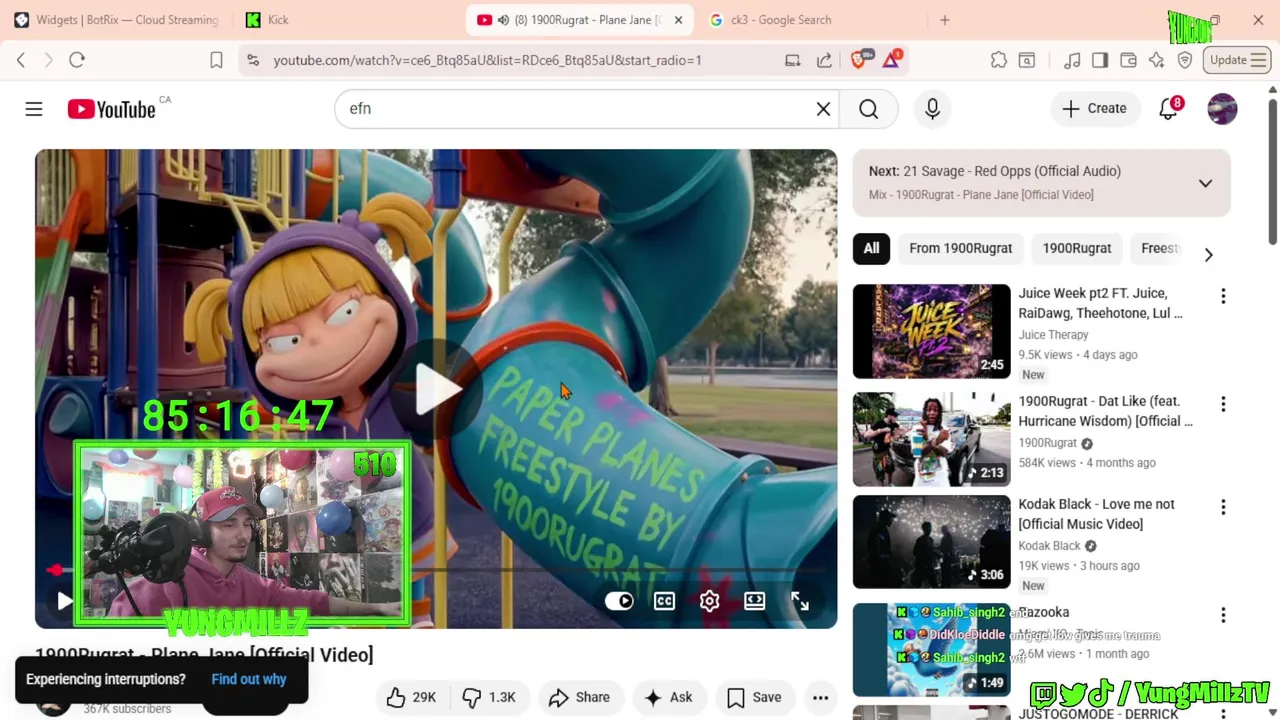Go back in browser history
The width and height of the screenshot is (1280, 720).
click(21, 60)
